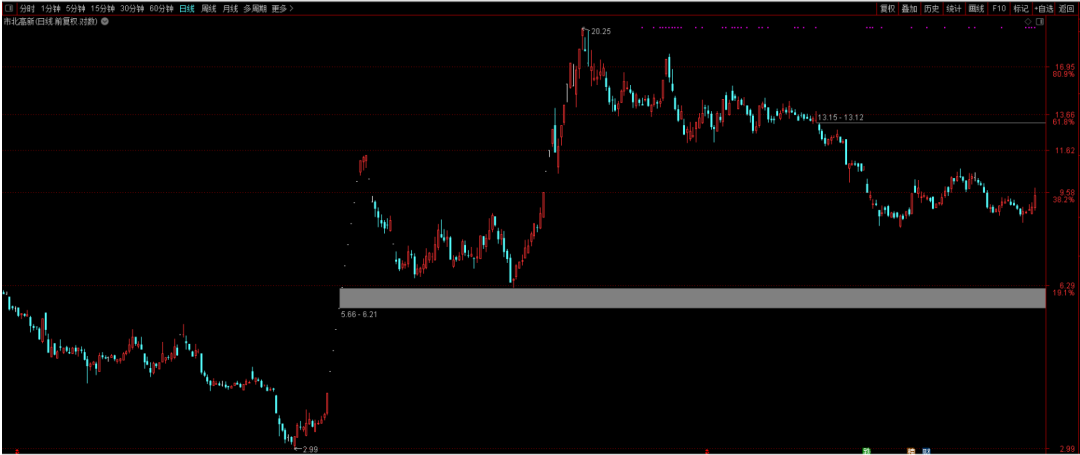Open F10 company information
This screenshot has height=455, width=1080.
point(999,9)
